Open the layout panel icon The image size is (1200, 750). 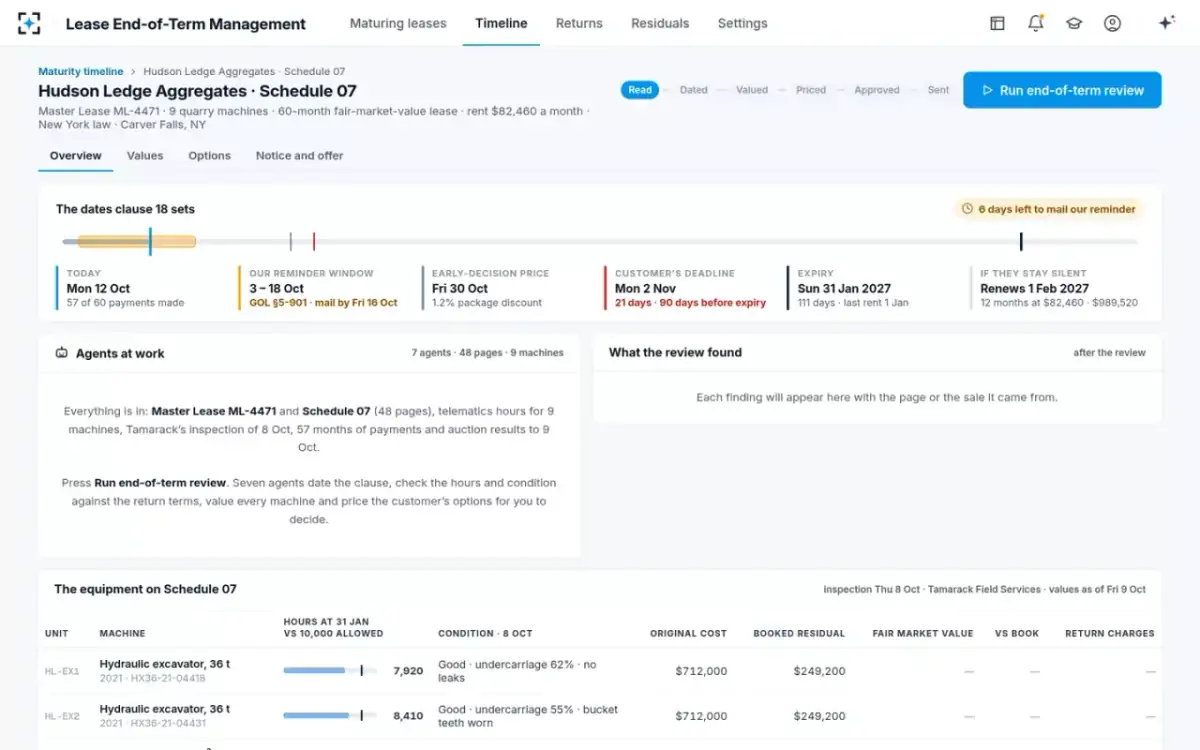(997, 23)
